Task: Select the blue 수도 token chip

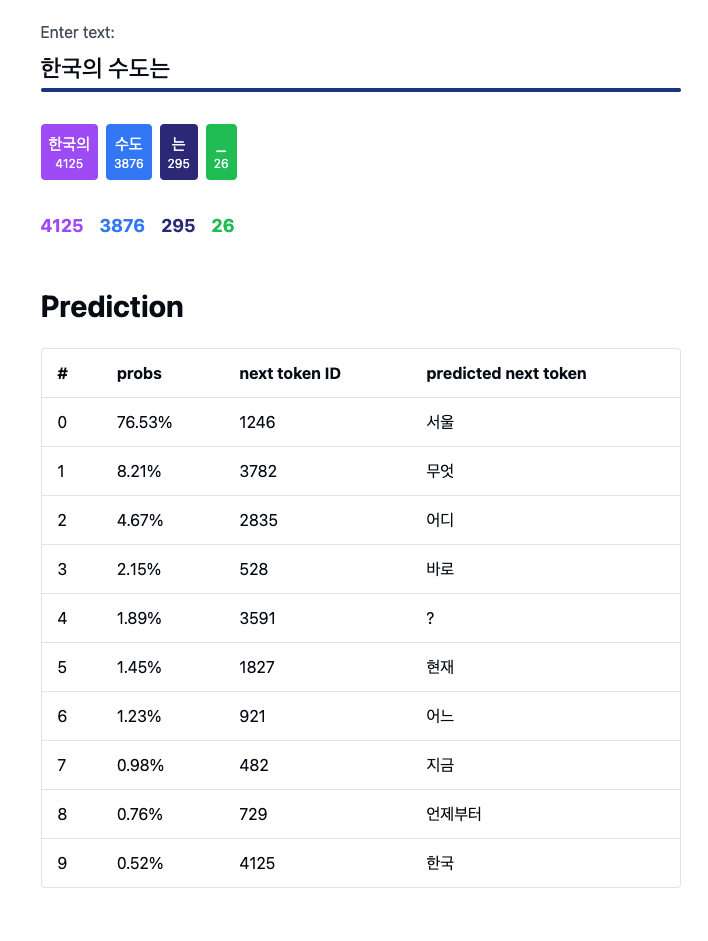Action: (x=129, y=152)
